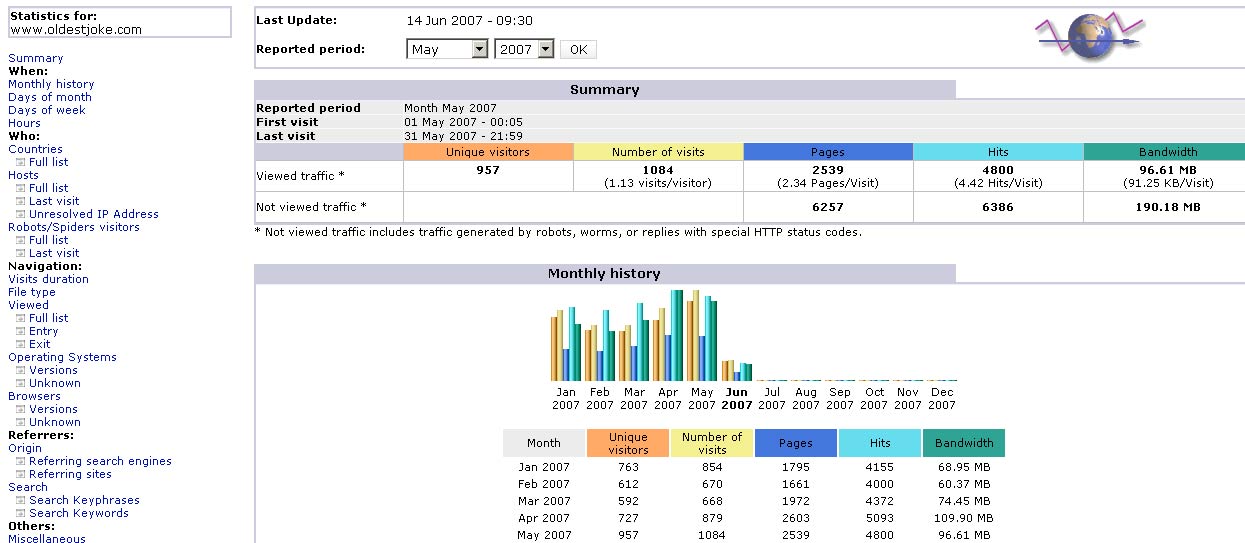
Task: Go to Monthly history in sidebar
Action: coord(51,84)
